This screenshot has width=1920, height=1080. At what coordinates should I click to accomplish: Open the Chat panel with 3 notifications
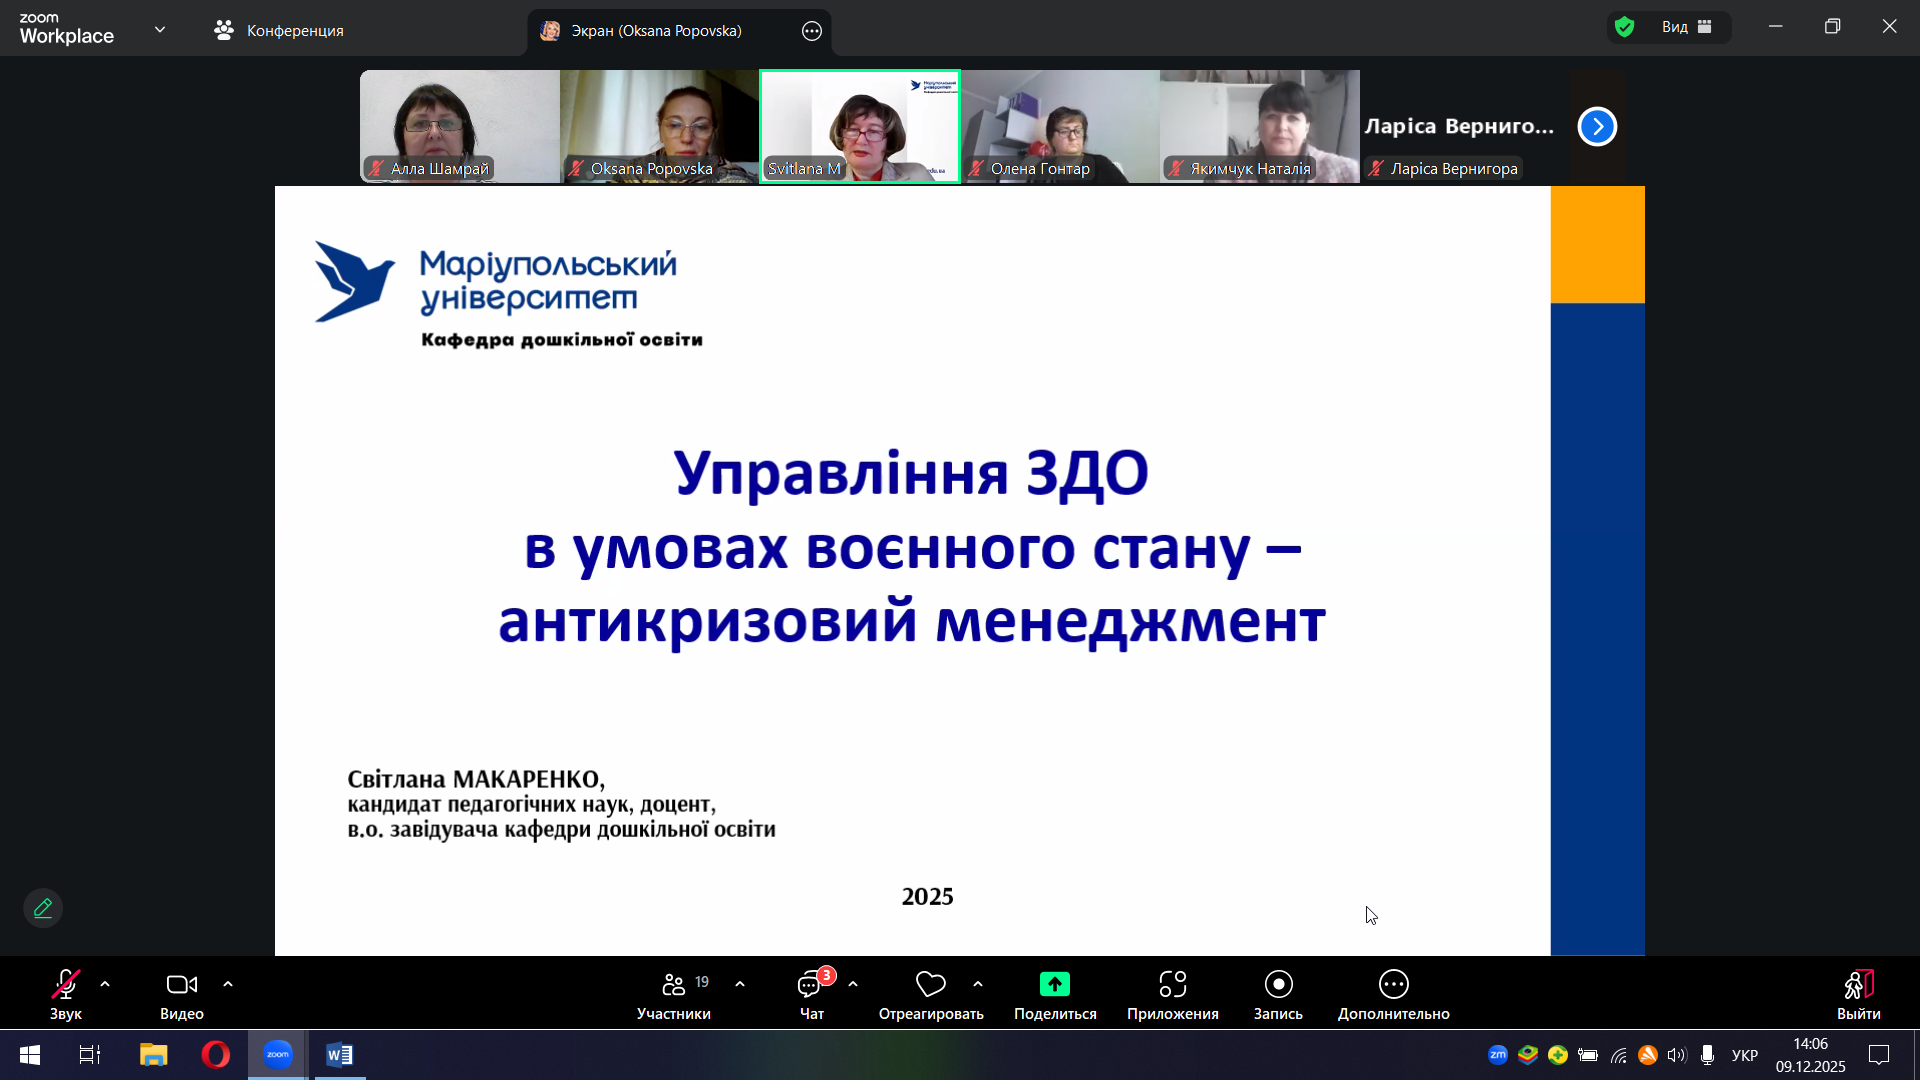tap(810, 986)
